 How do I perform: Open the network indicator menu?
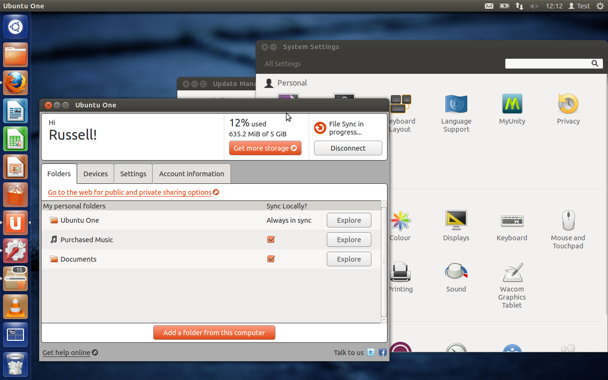click(519, 6)
